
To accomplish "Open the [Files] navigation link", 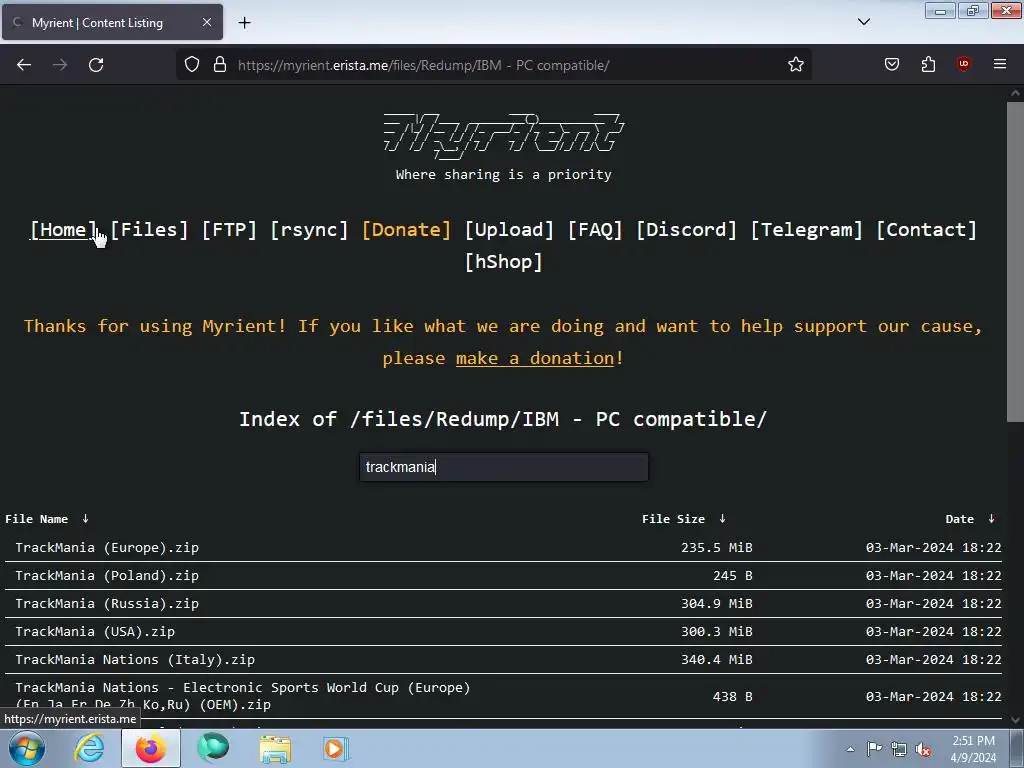I will point(150,230).
